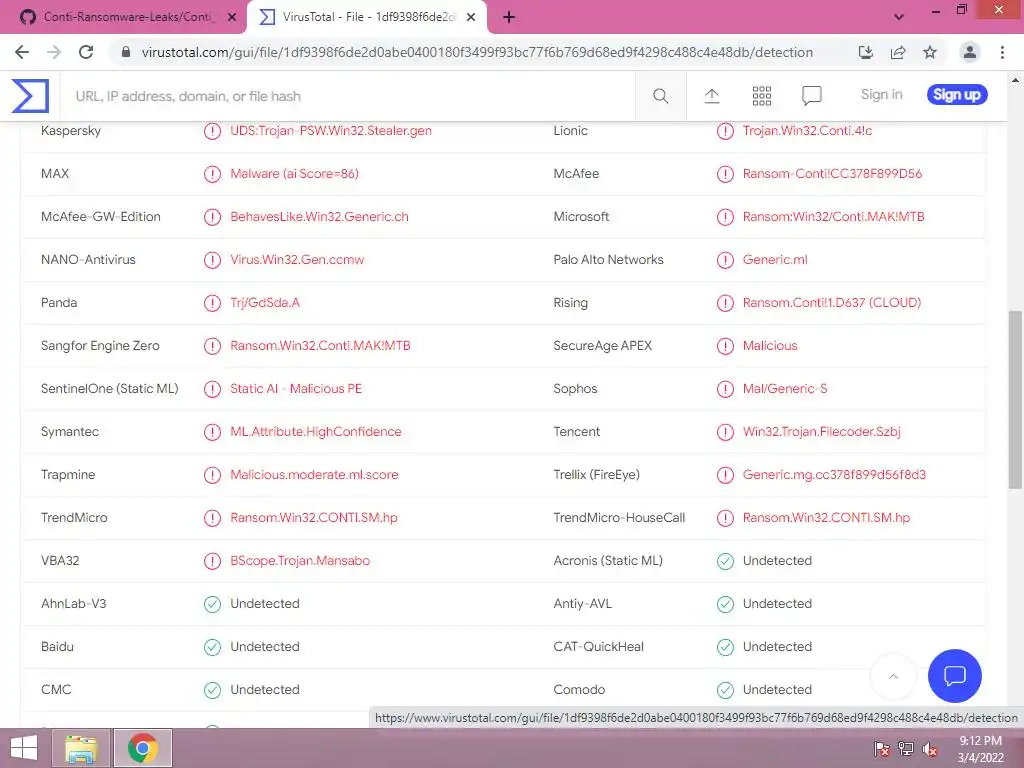Click the Kaspersky detection alert icon
The width and height of the screenshot is (1024, 768).
pos(212,131)
